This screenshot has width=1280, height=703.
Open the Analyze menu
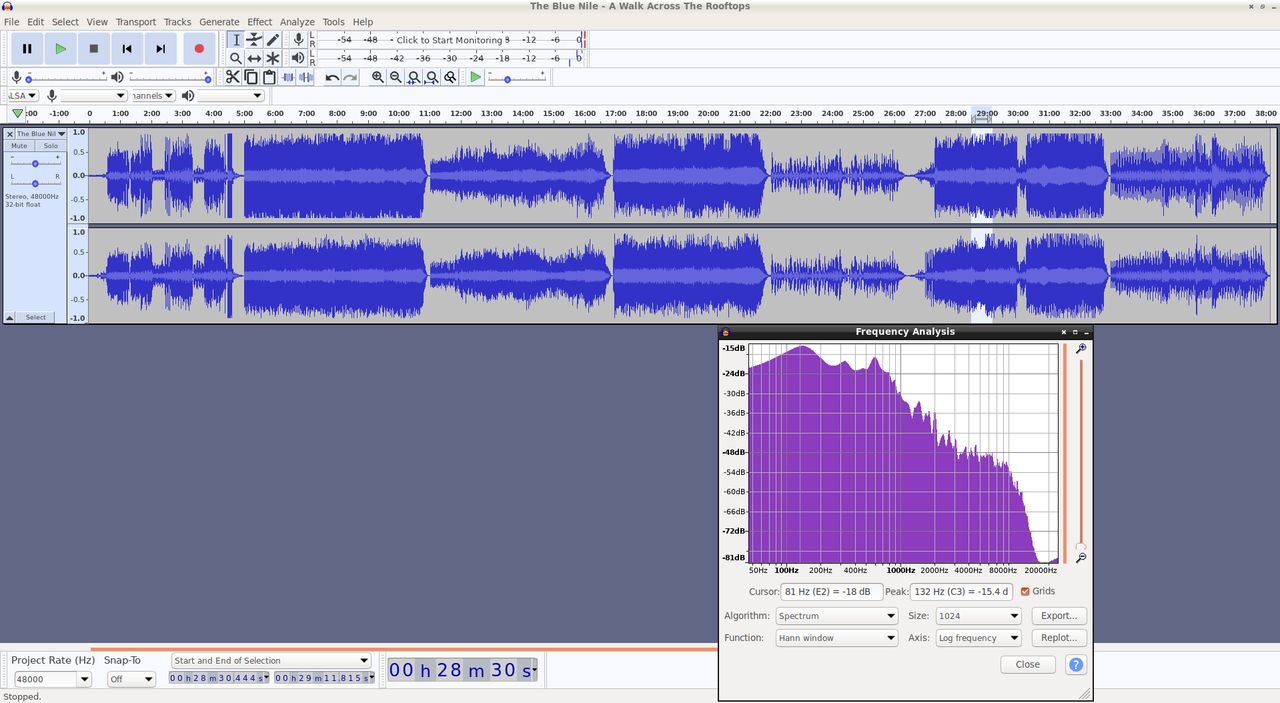297,22
